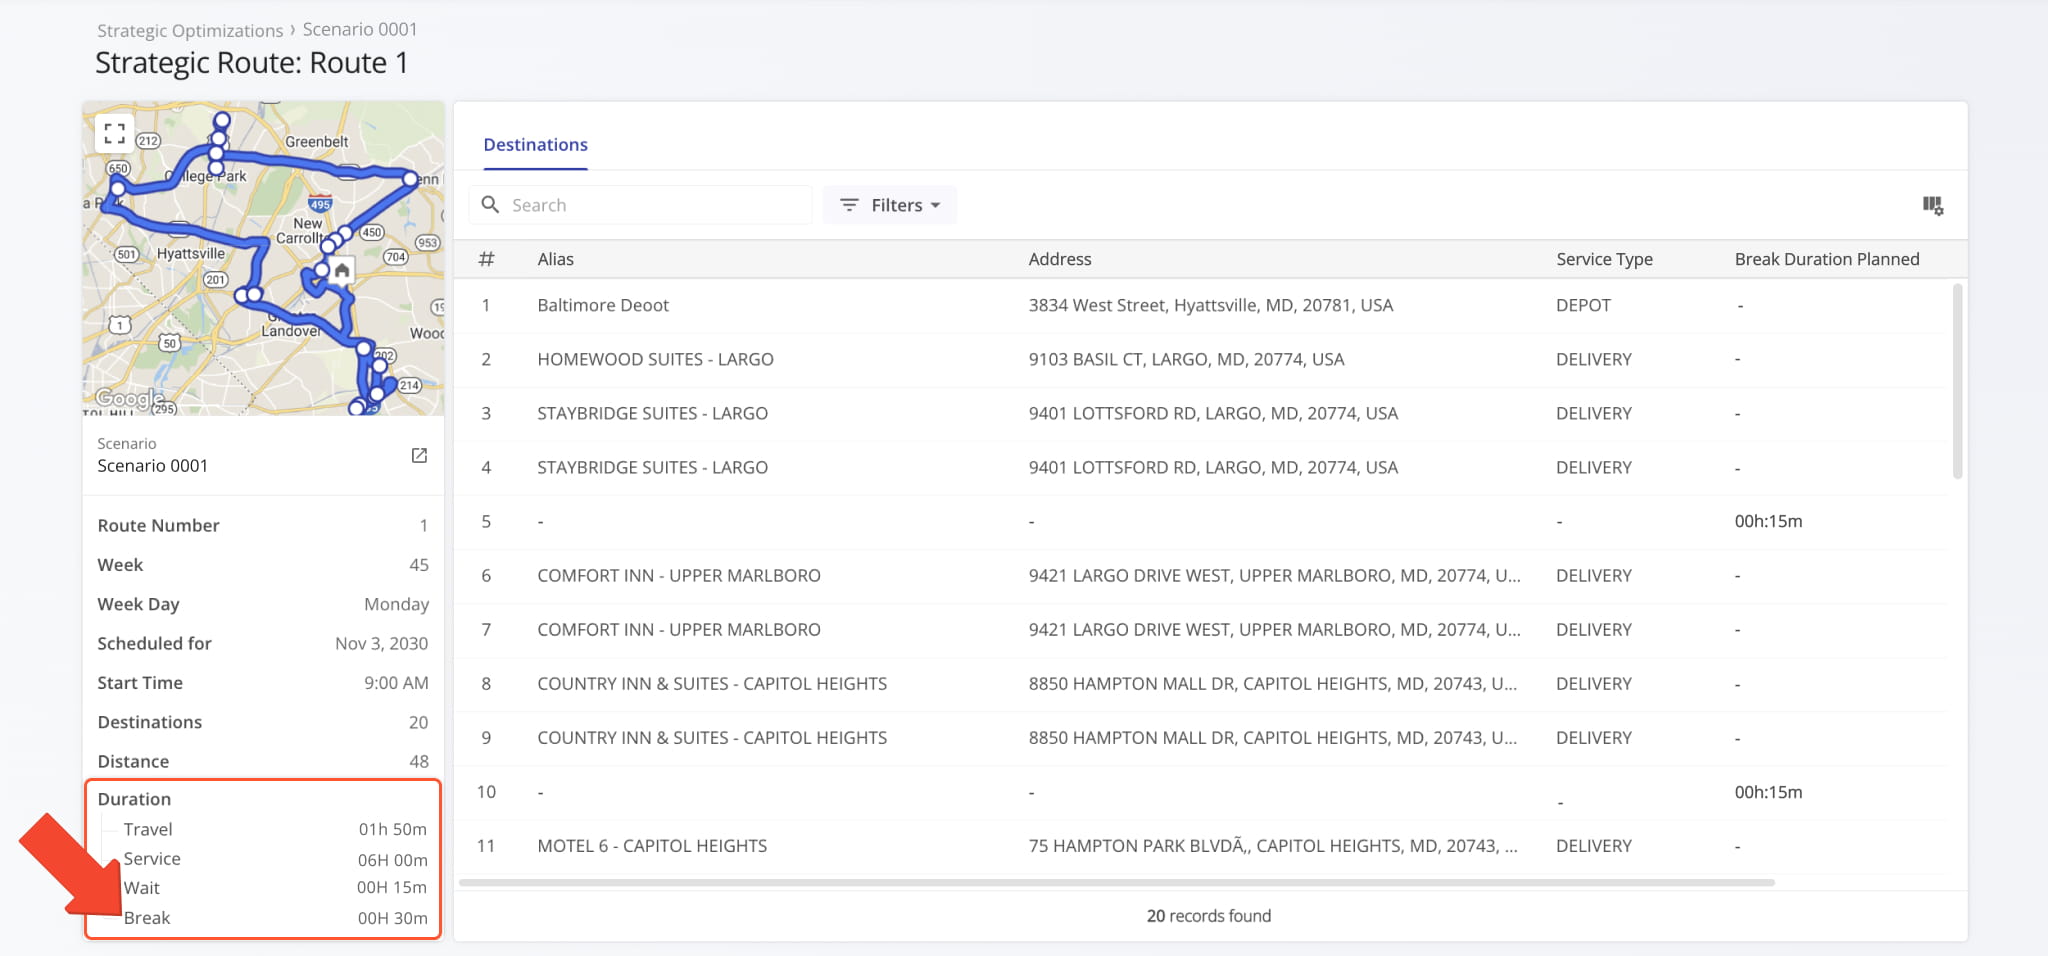The height and width of the screenshot is (956, 2048).
Task: Select row 9 COUNTRY INN & SUITES
Action: tap(1200, 737)
